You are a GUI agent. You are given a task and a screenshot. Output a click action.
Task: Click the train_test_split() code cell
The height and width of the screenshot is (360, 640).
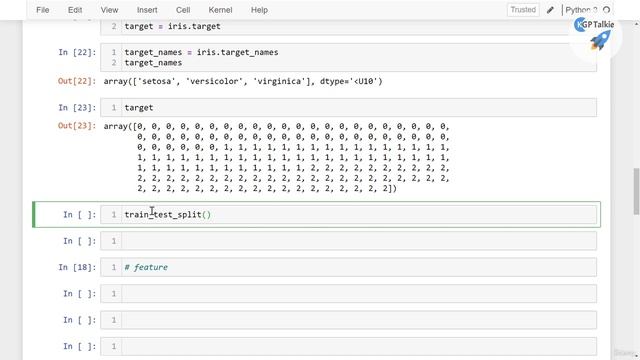(x=349, y=215)
